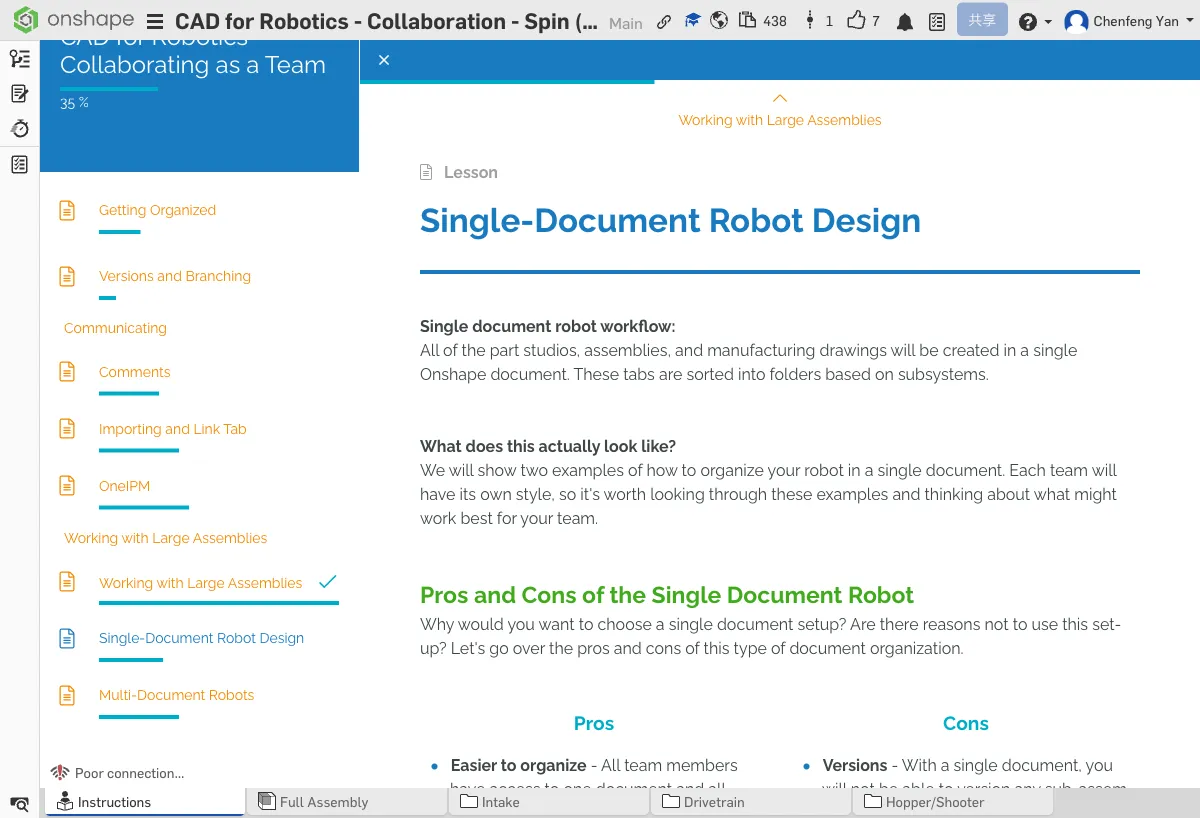Open the notifications bell
This screenshot has height=818, width=1200.
[x=905, y=22]
